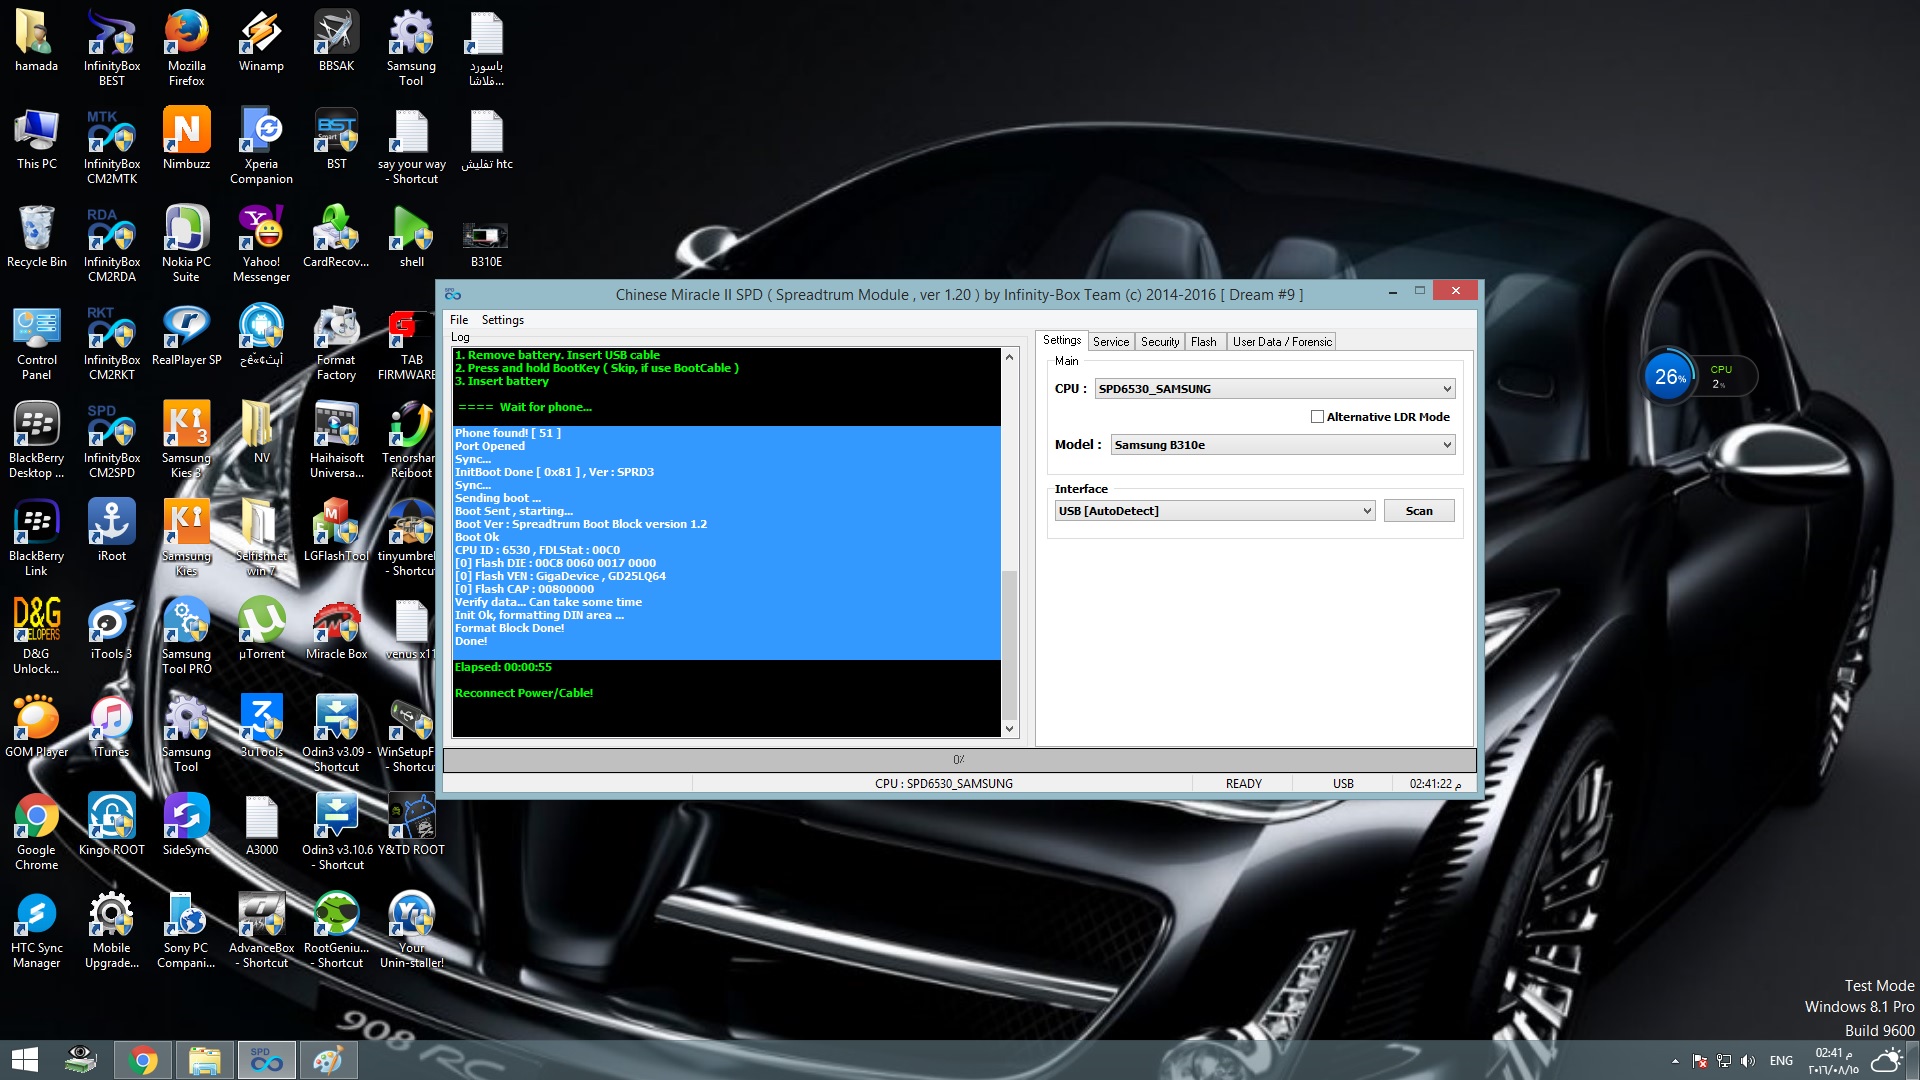Open InfinityBox CM2RDA shortcut

pyautogui.click(x=112, y=244)
